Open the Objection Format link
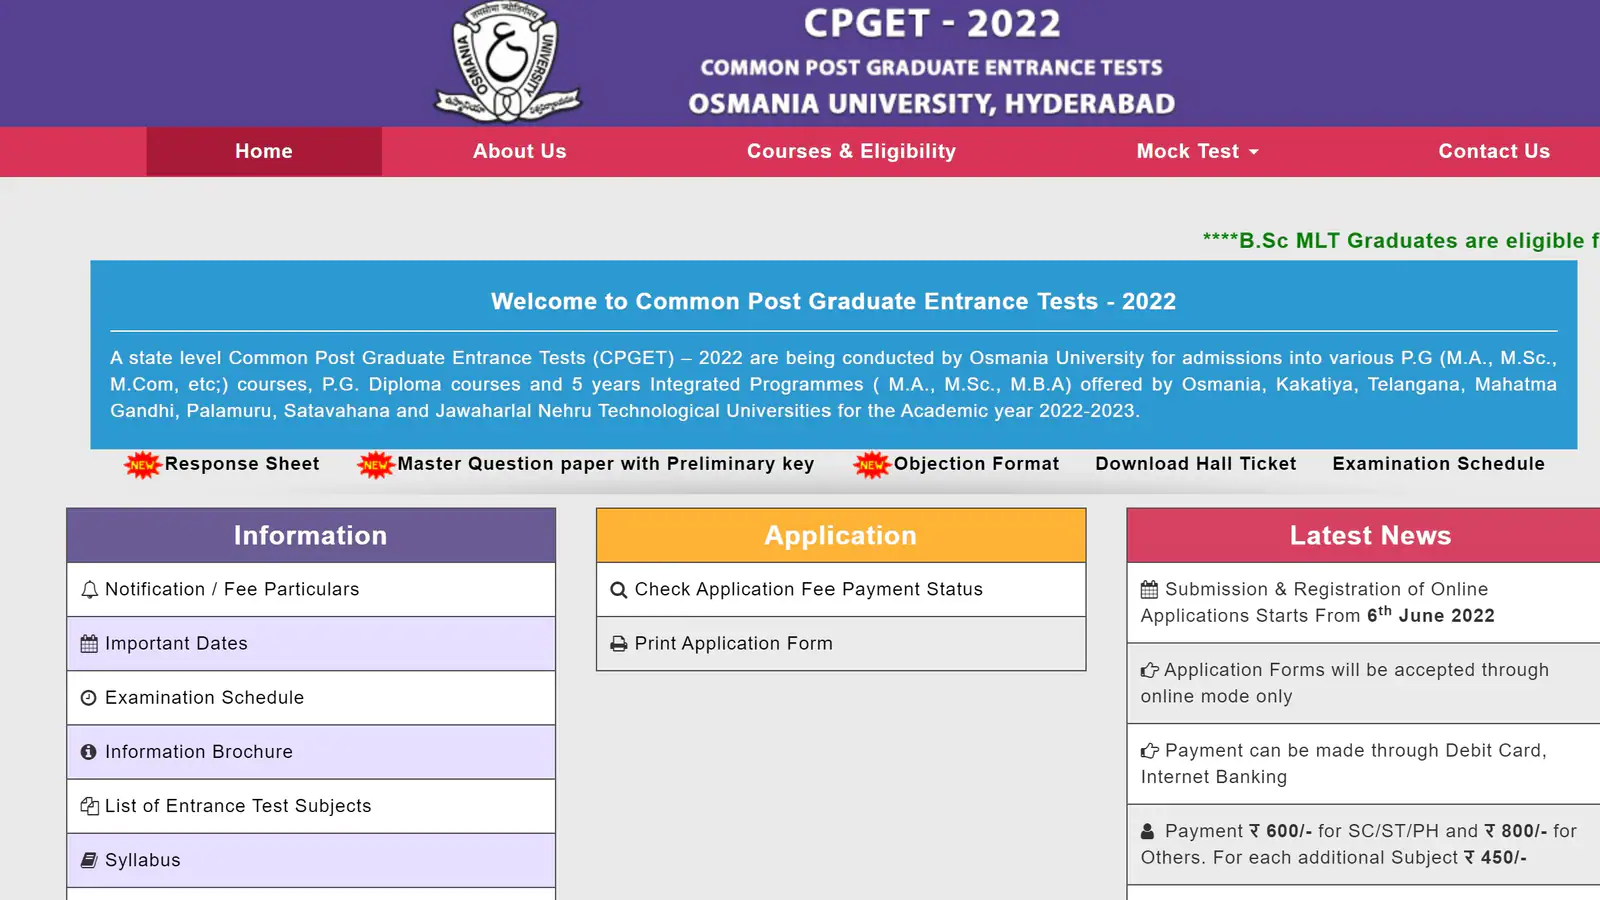1600x900 pixels. point(976,464)
